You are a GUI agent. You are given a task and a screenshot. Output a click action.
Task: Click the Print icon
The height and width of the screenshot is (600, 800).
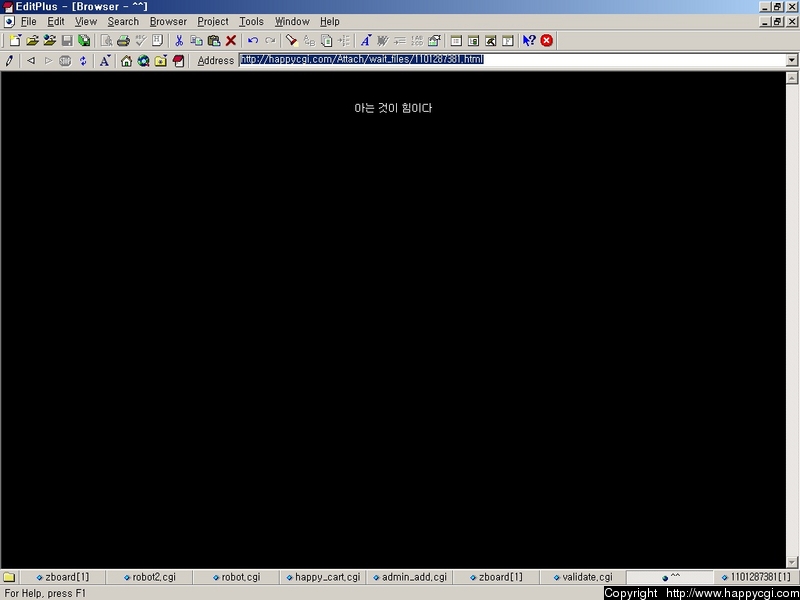pos(123,40)
